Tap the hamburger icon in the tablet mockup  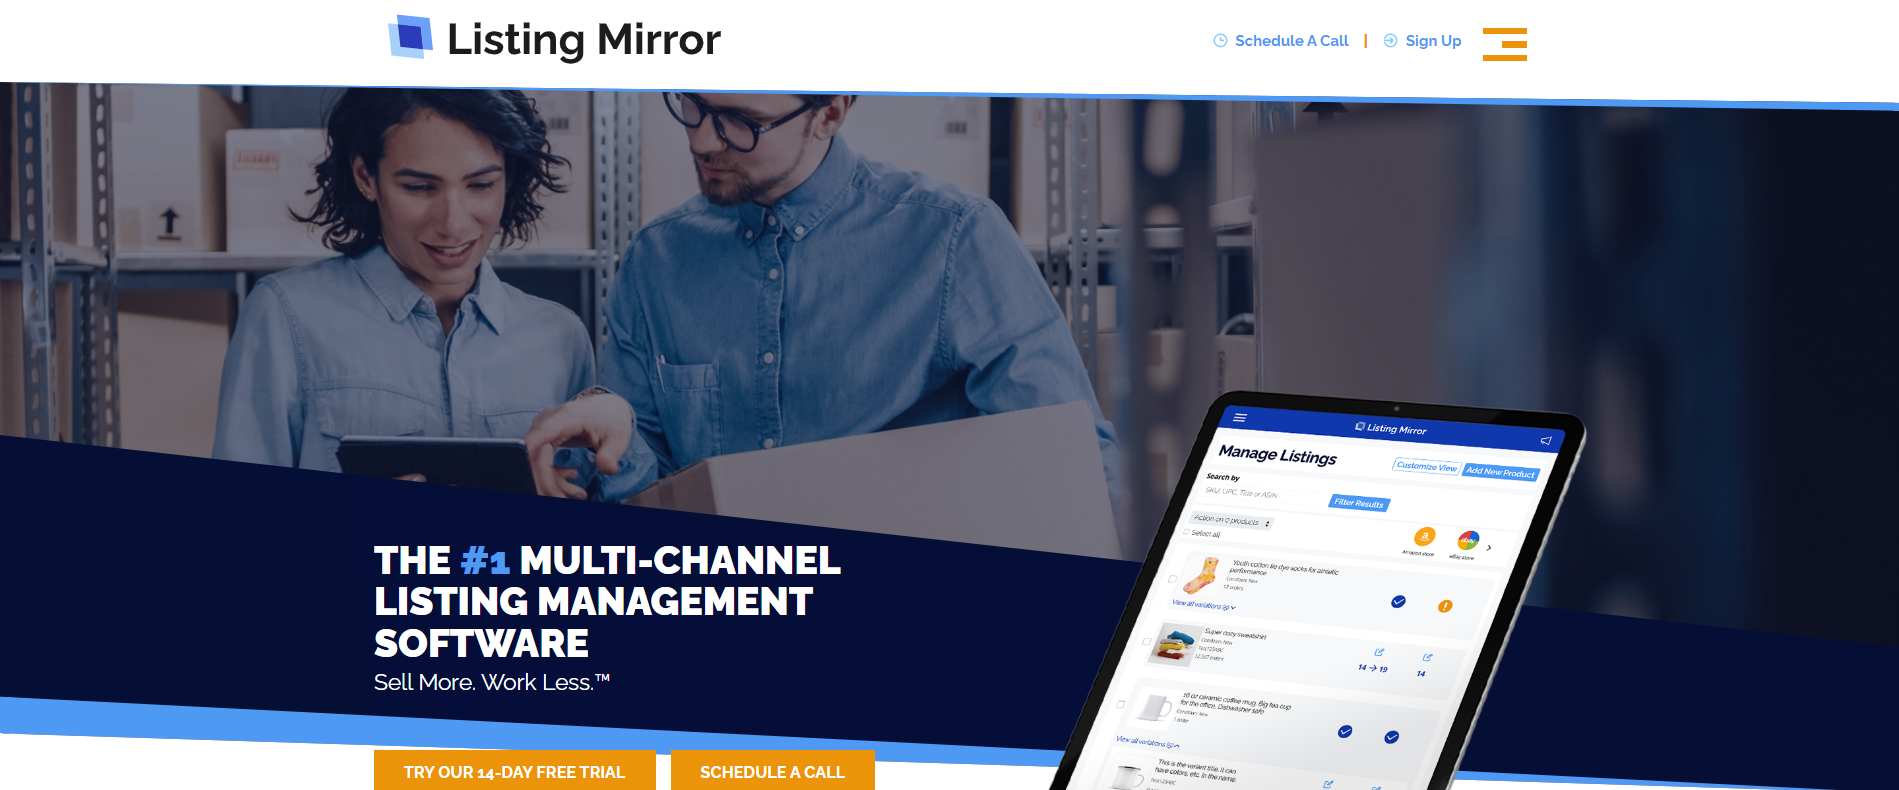point(1240,417)
